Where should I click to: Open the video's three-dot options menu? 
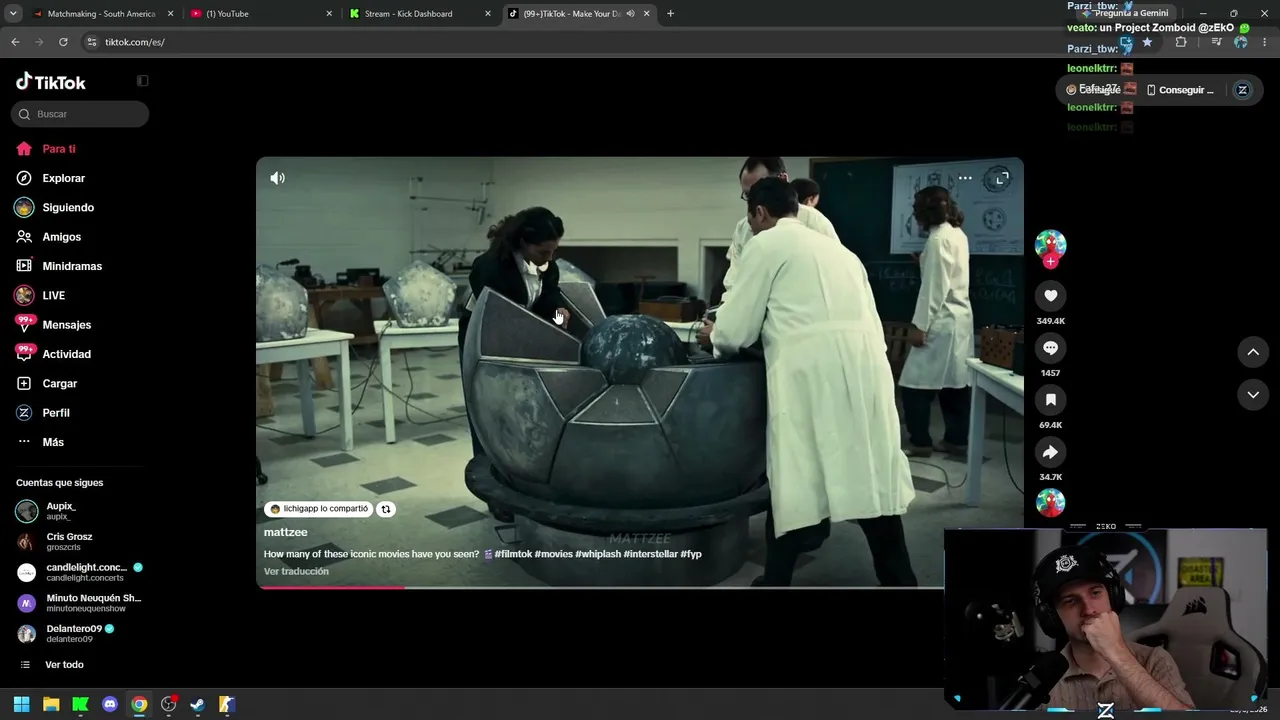click(965, 178)
